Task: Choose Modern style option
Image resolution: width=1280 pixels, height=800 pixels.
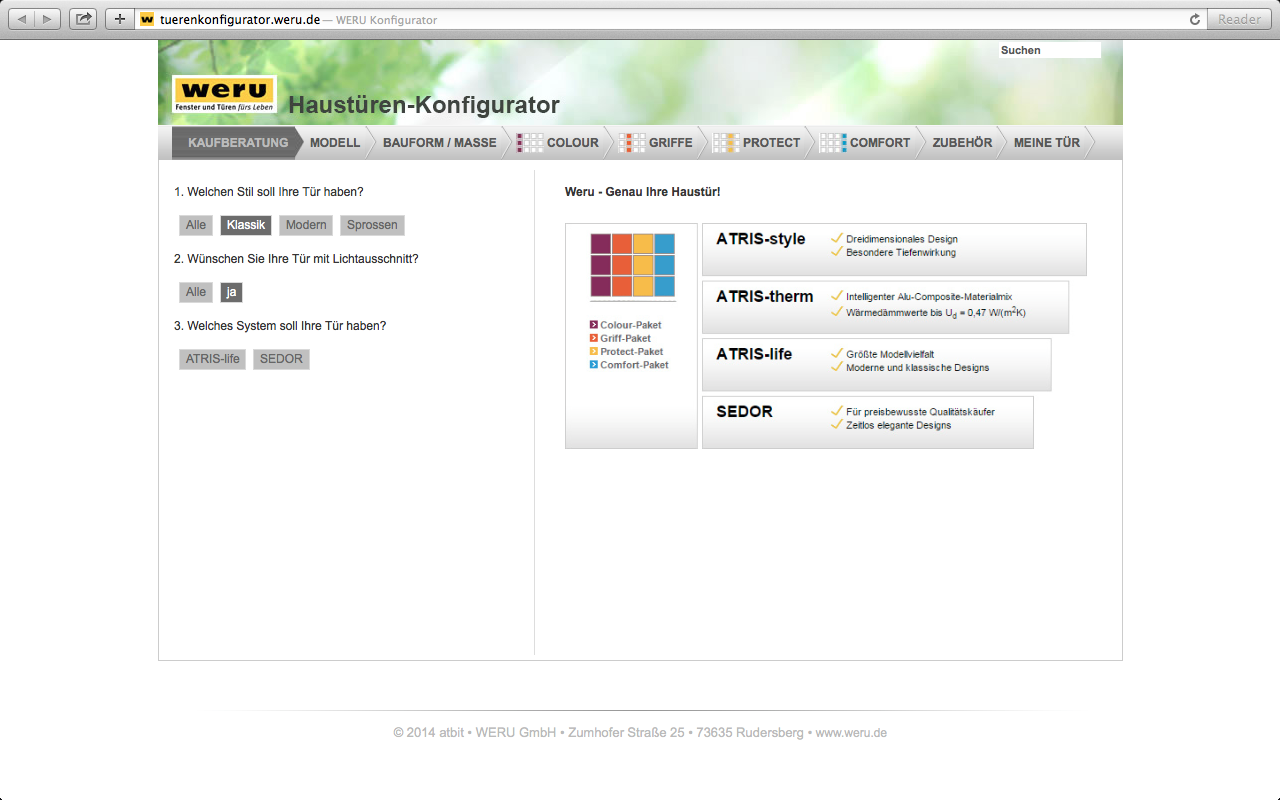Action: 306,225
